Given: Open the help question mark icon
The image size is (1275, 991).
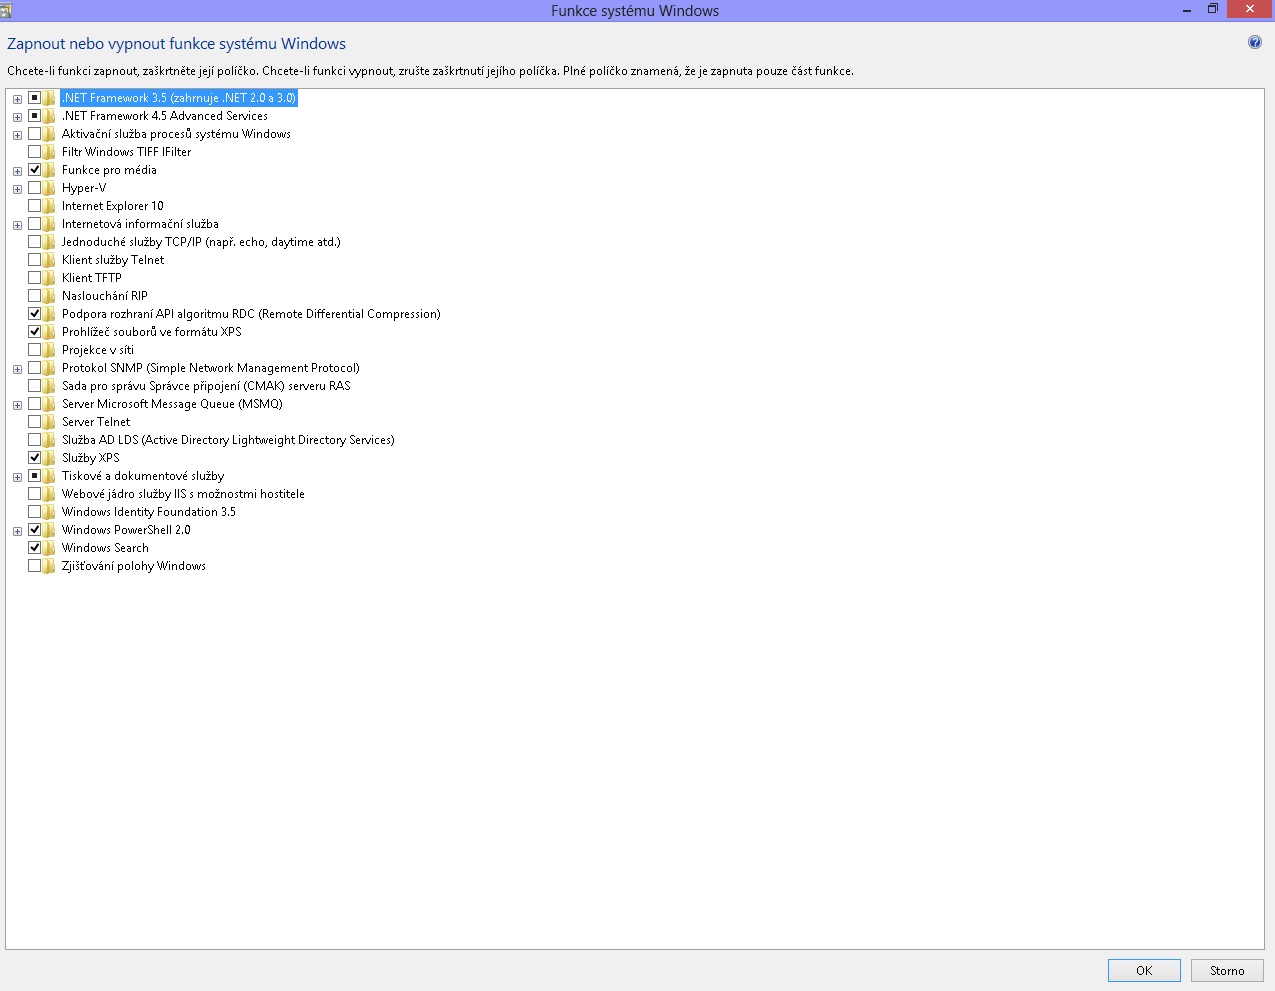Looking at the screenshot, I should click(1254, 42).
